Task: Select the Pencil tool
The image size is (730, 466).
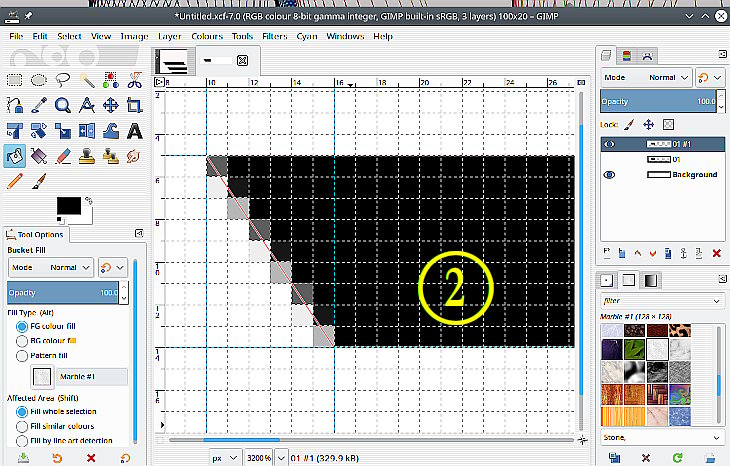Action: point(14,181)
